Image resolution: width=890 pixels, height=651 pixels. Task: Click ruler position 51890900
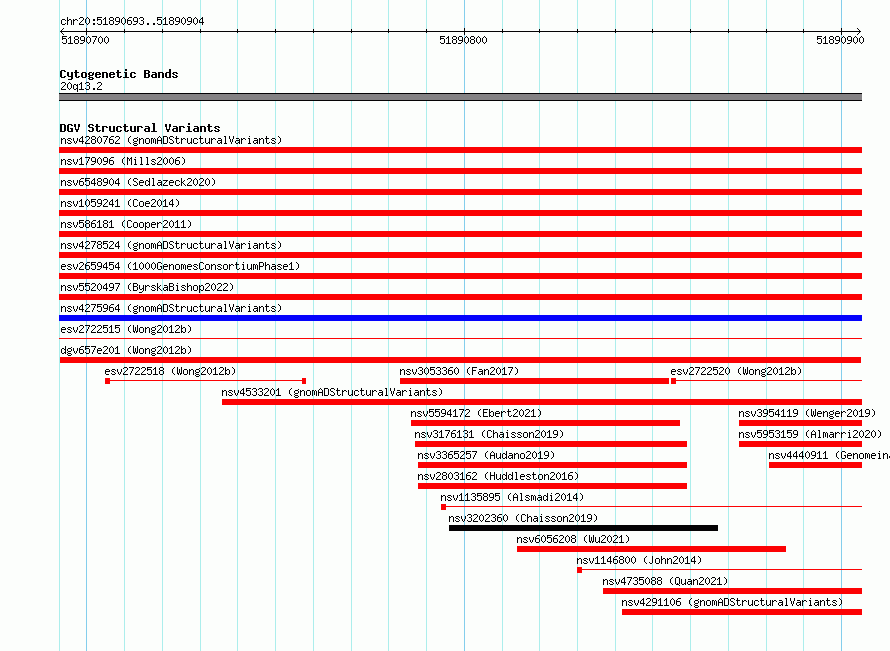(x=840, y=40)
